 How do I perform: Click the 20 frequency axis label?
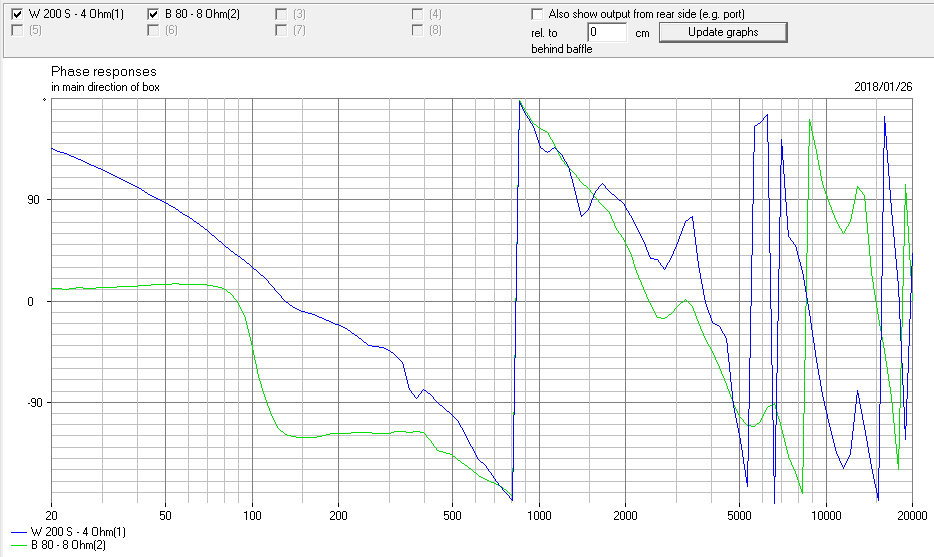(x=51, y=516)
